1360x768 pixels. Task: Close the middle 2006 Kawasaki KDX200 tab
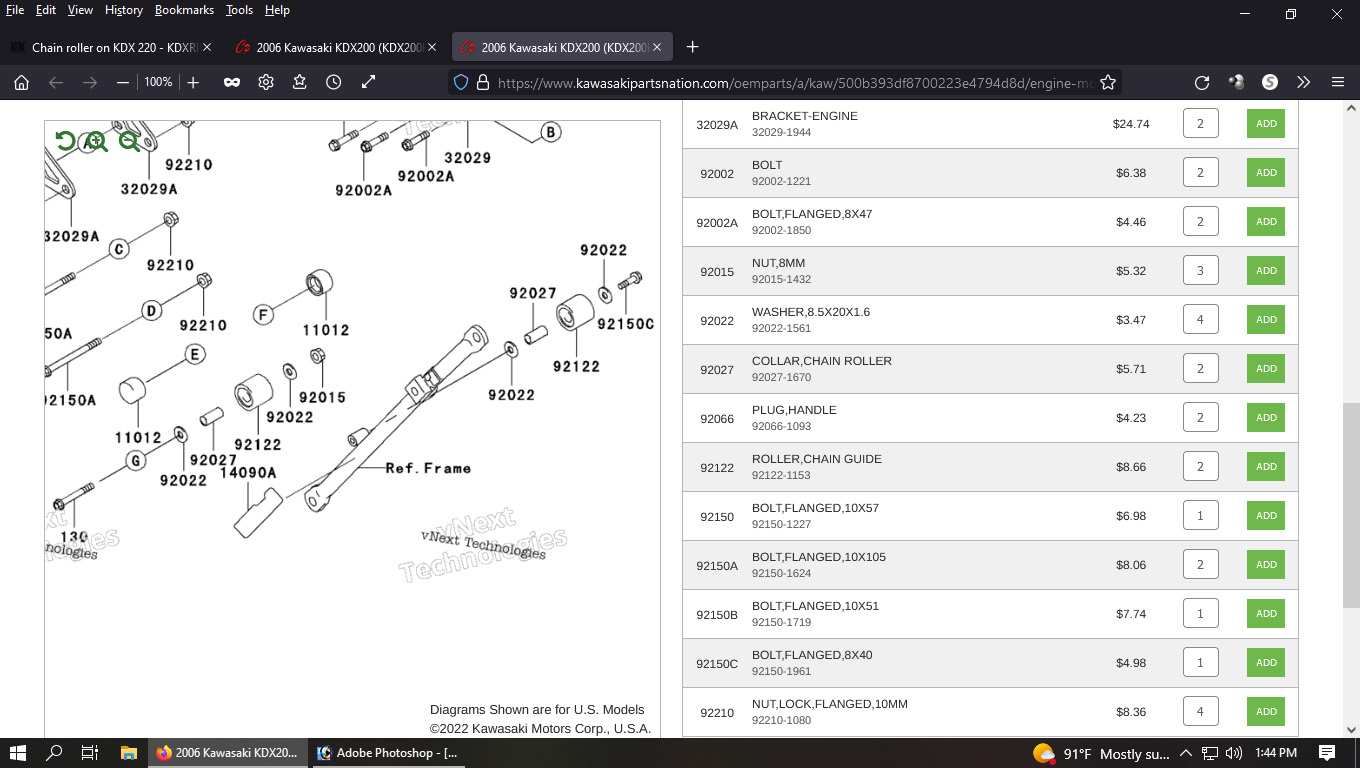coord(433,47)
